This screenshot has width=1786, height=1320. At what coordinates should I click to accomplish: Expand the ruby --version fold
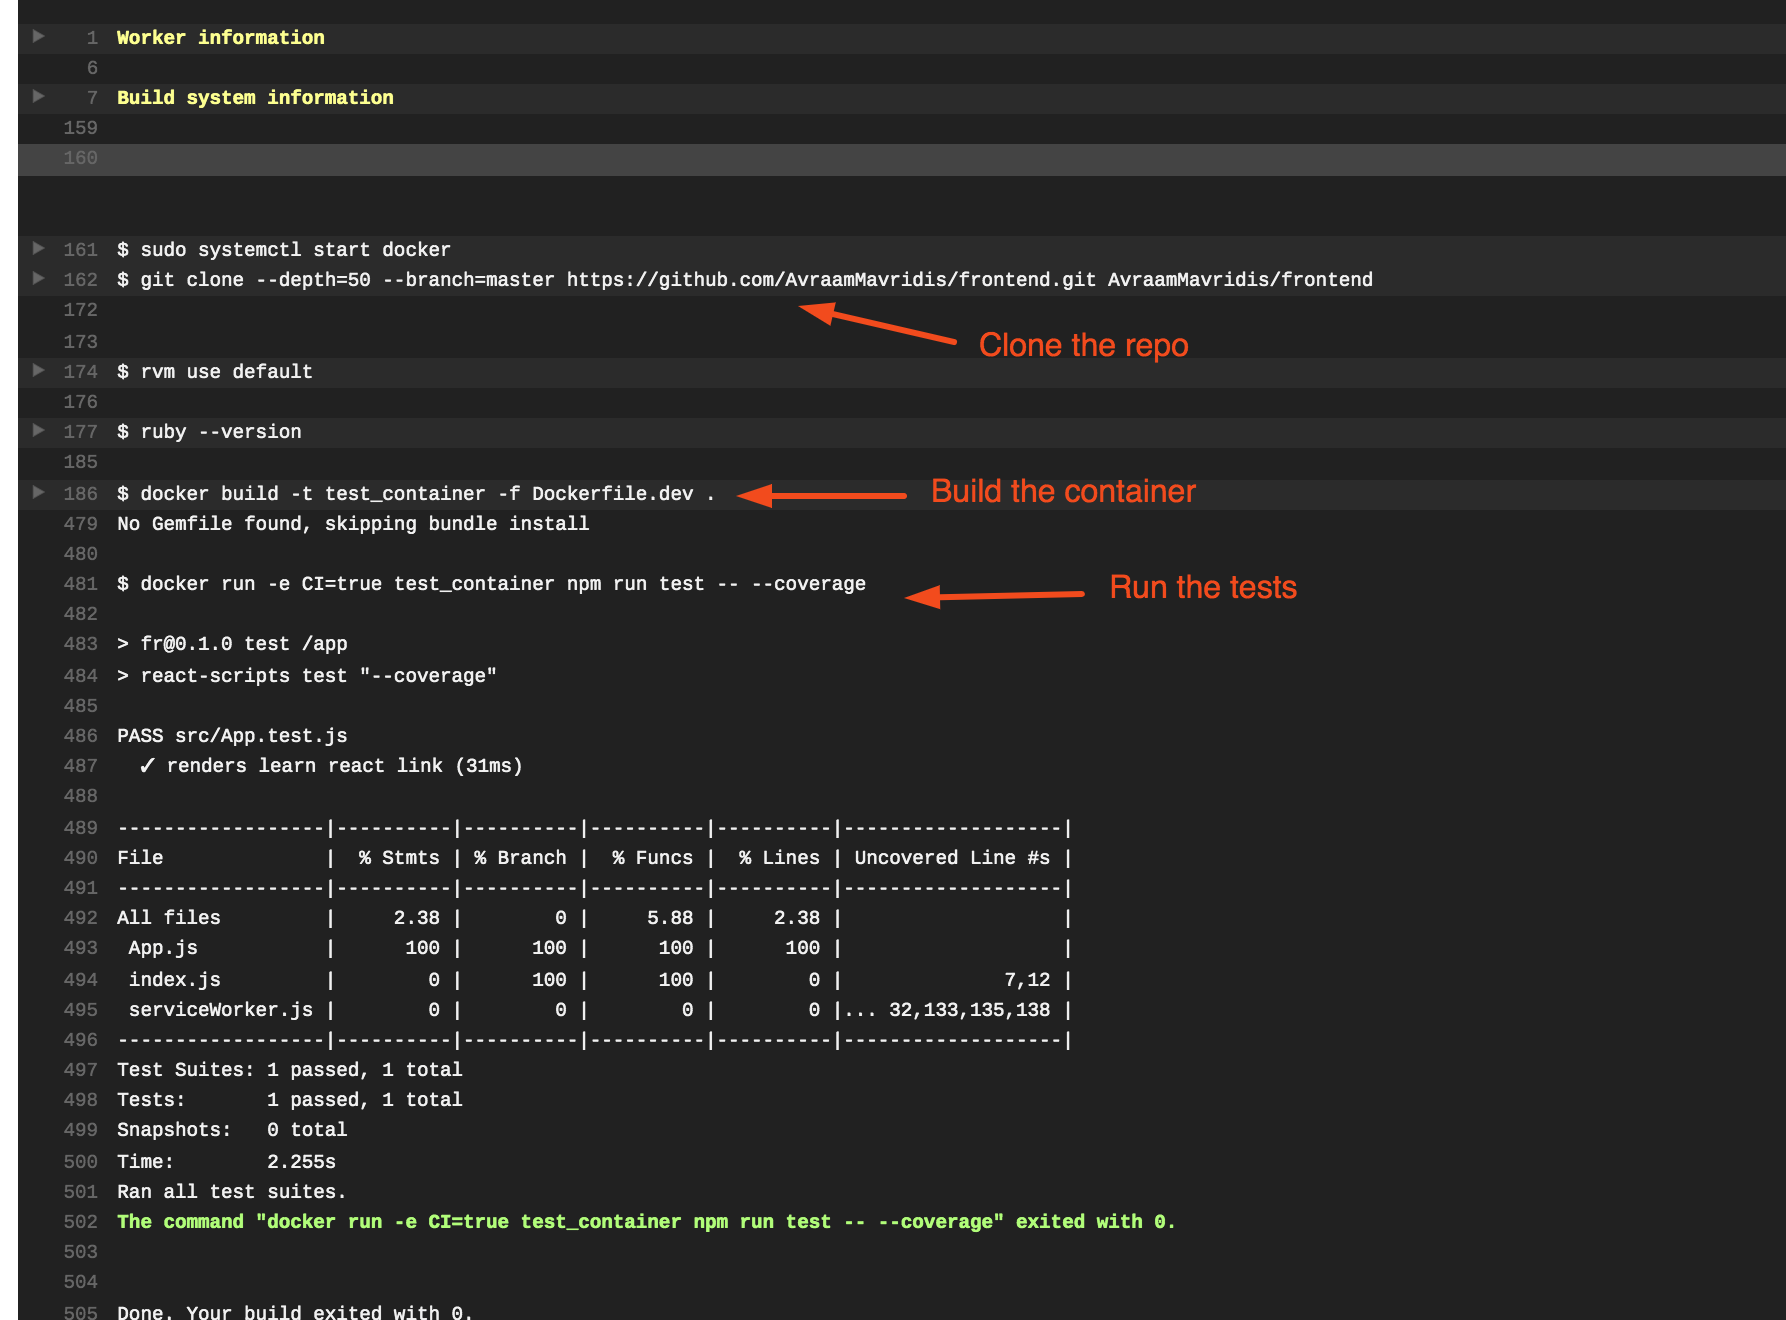click(x=38, y=430)
